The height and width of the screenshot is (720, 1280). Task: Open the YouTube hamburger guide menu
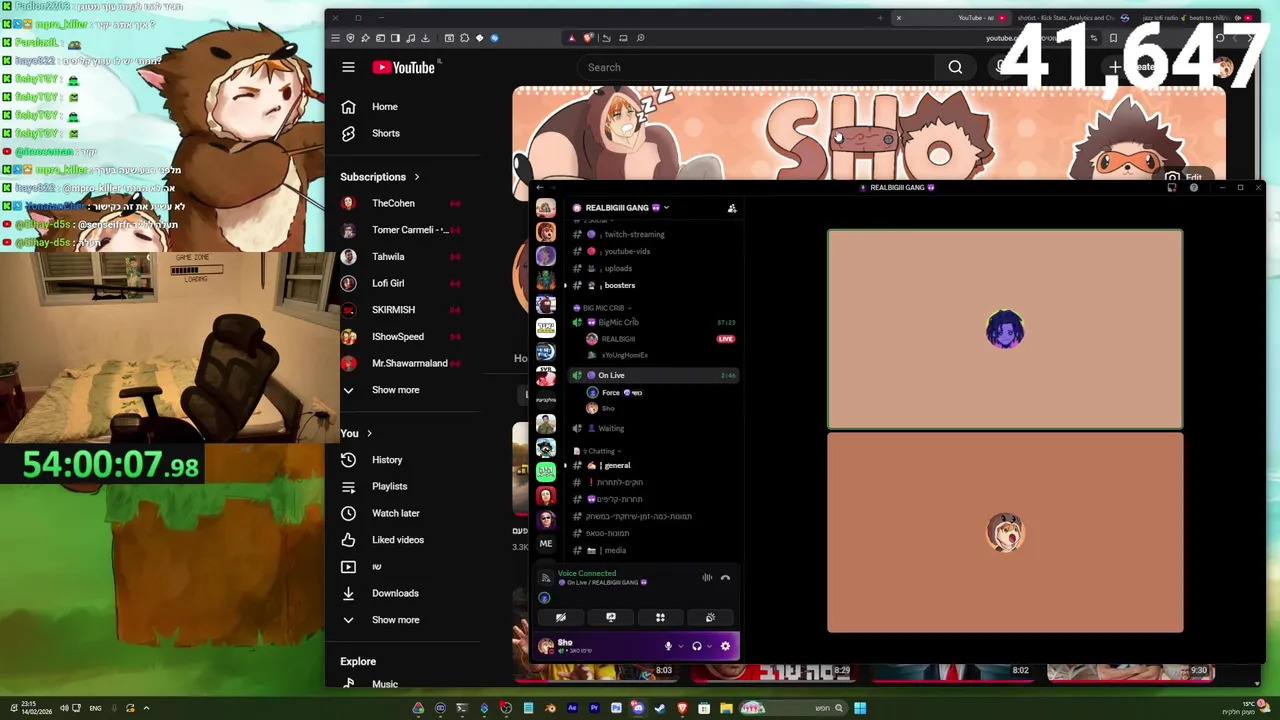click(x=348, y=67)
